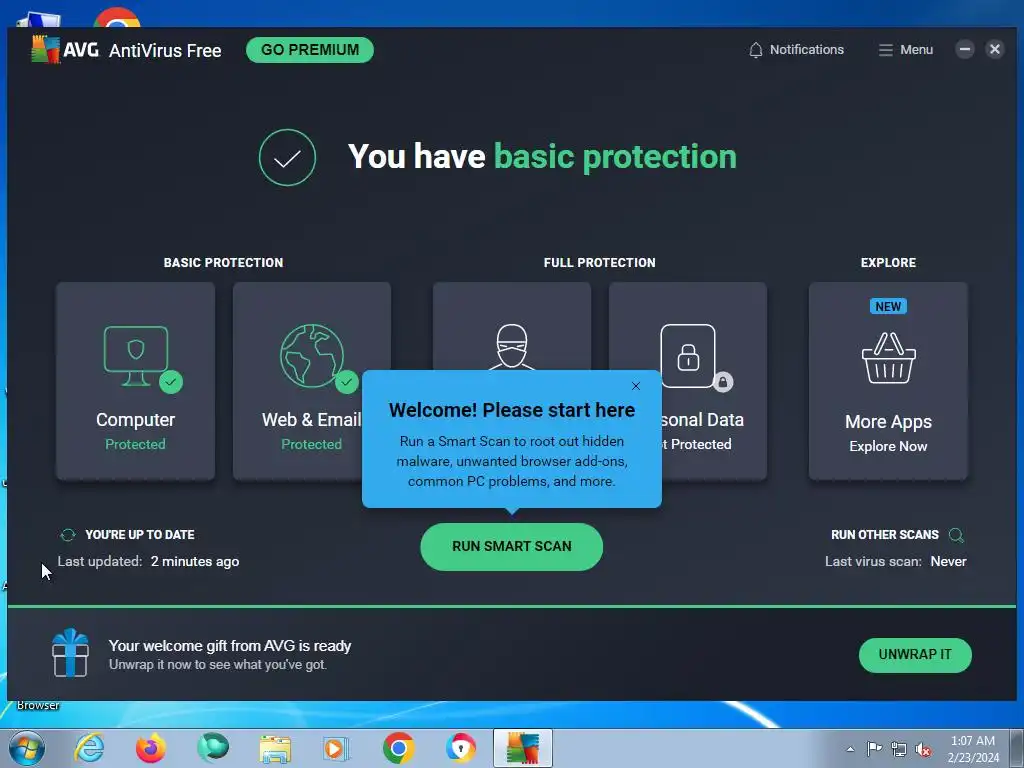Open Action Center flag in tray
Viewport: 1024px width, 768px height.
[x=874, y=749]
